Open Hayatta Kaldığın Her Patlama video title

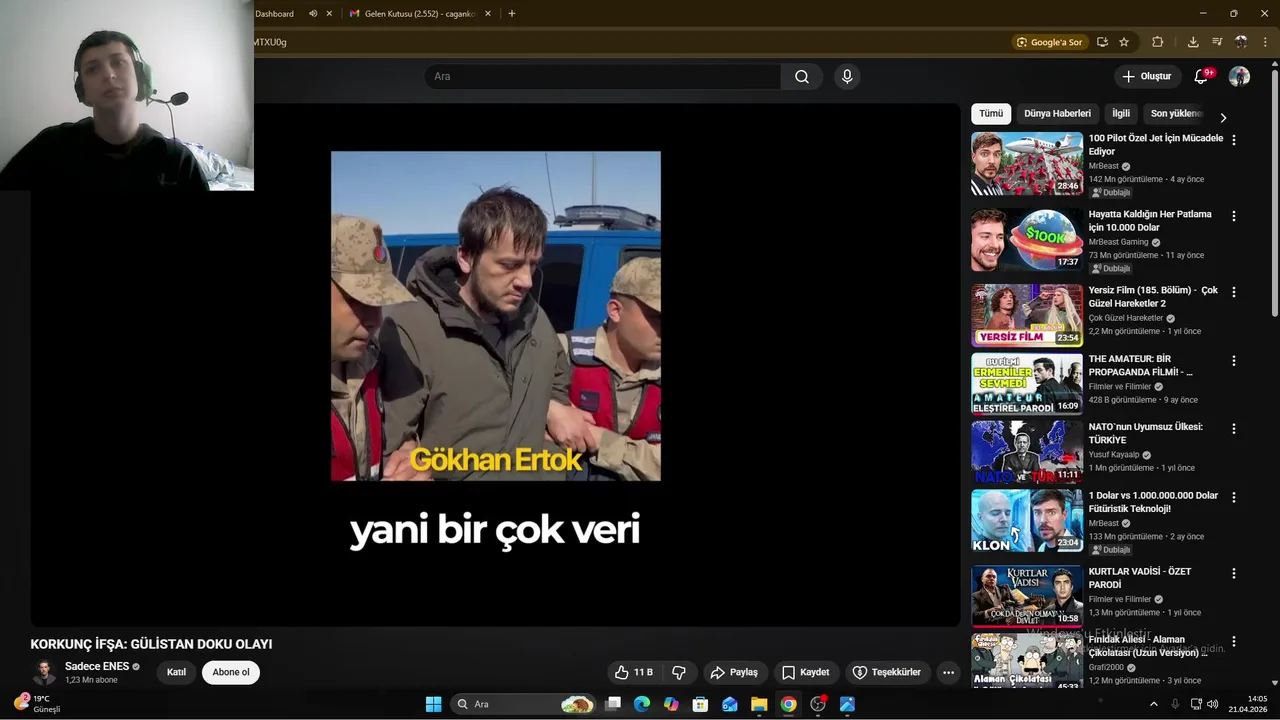1150,221
